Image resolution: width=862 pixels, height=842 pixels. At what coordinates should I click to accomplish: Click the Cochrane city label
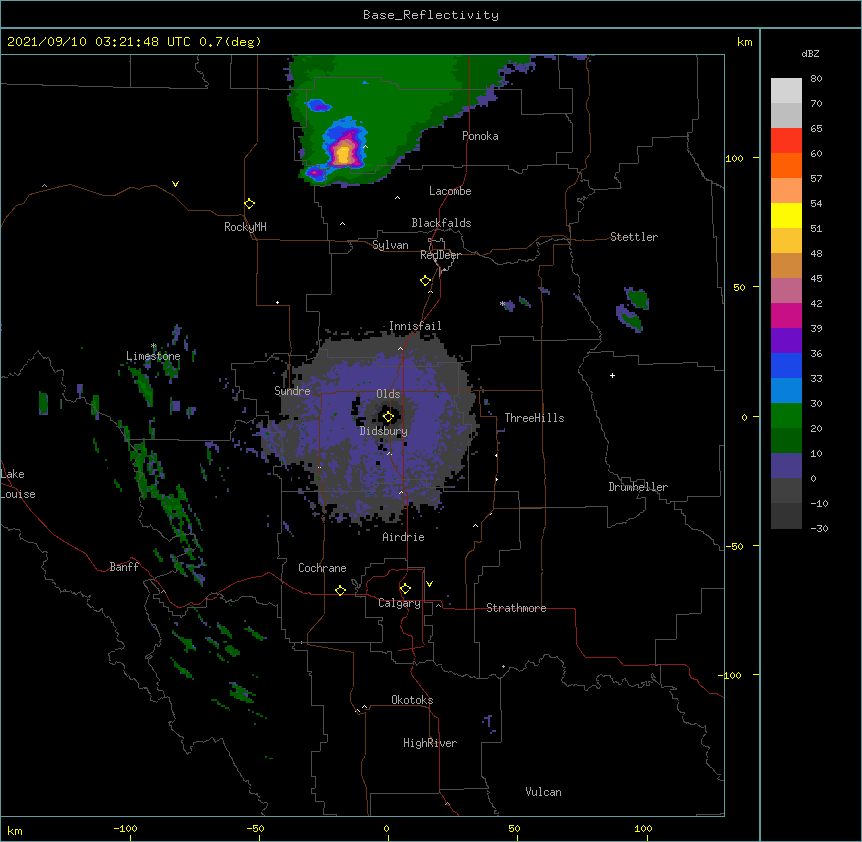[322, 568]
